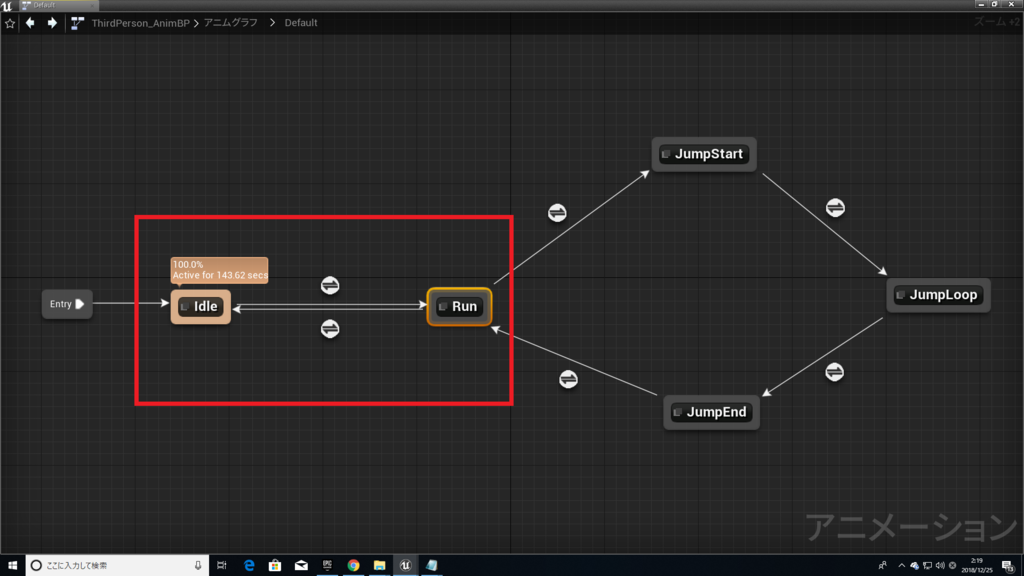1024x576 pixels.
Task: Select the JumpLoop state node
Action: (938, 295)
